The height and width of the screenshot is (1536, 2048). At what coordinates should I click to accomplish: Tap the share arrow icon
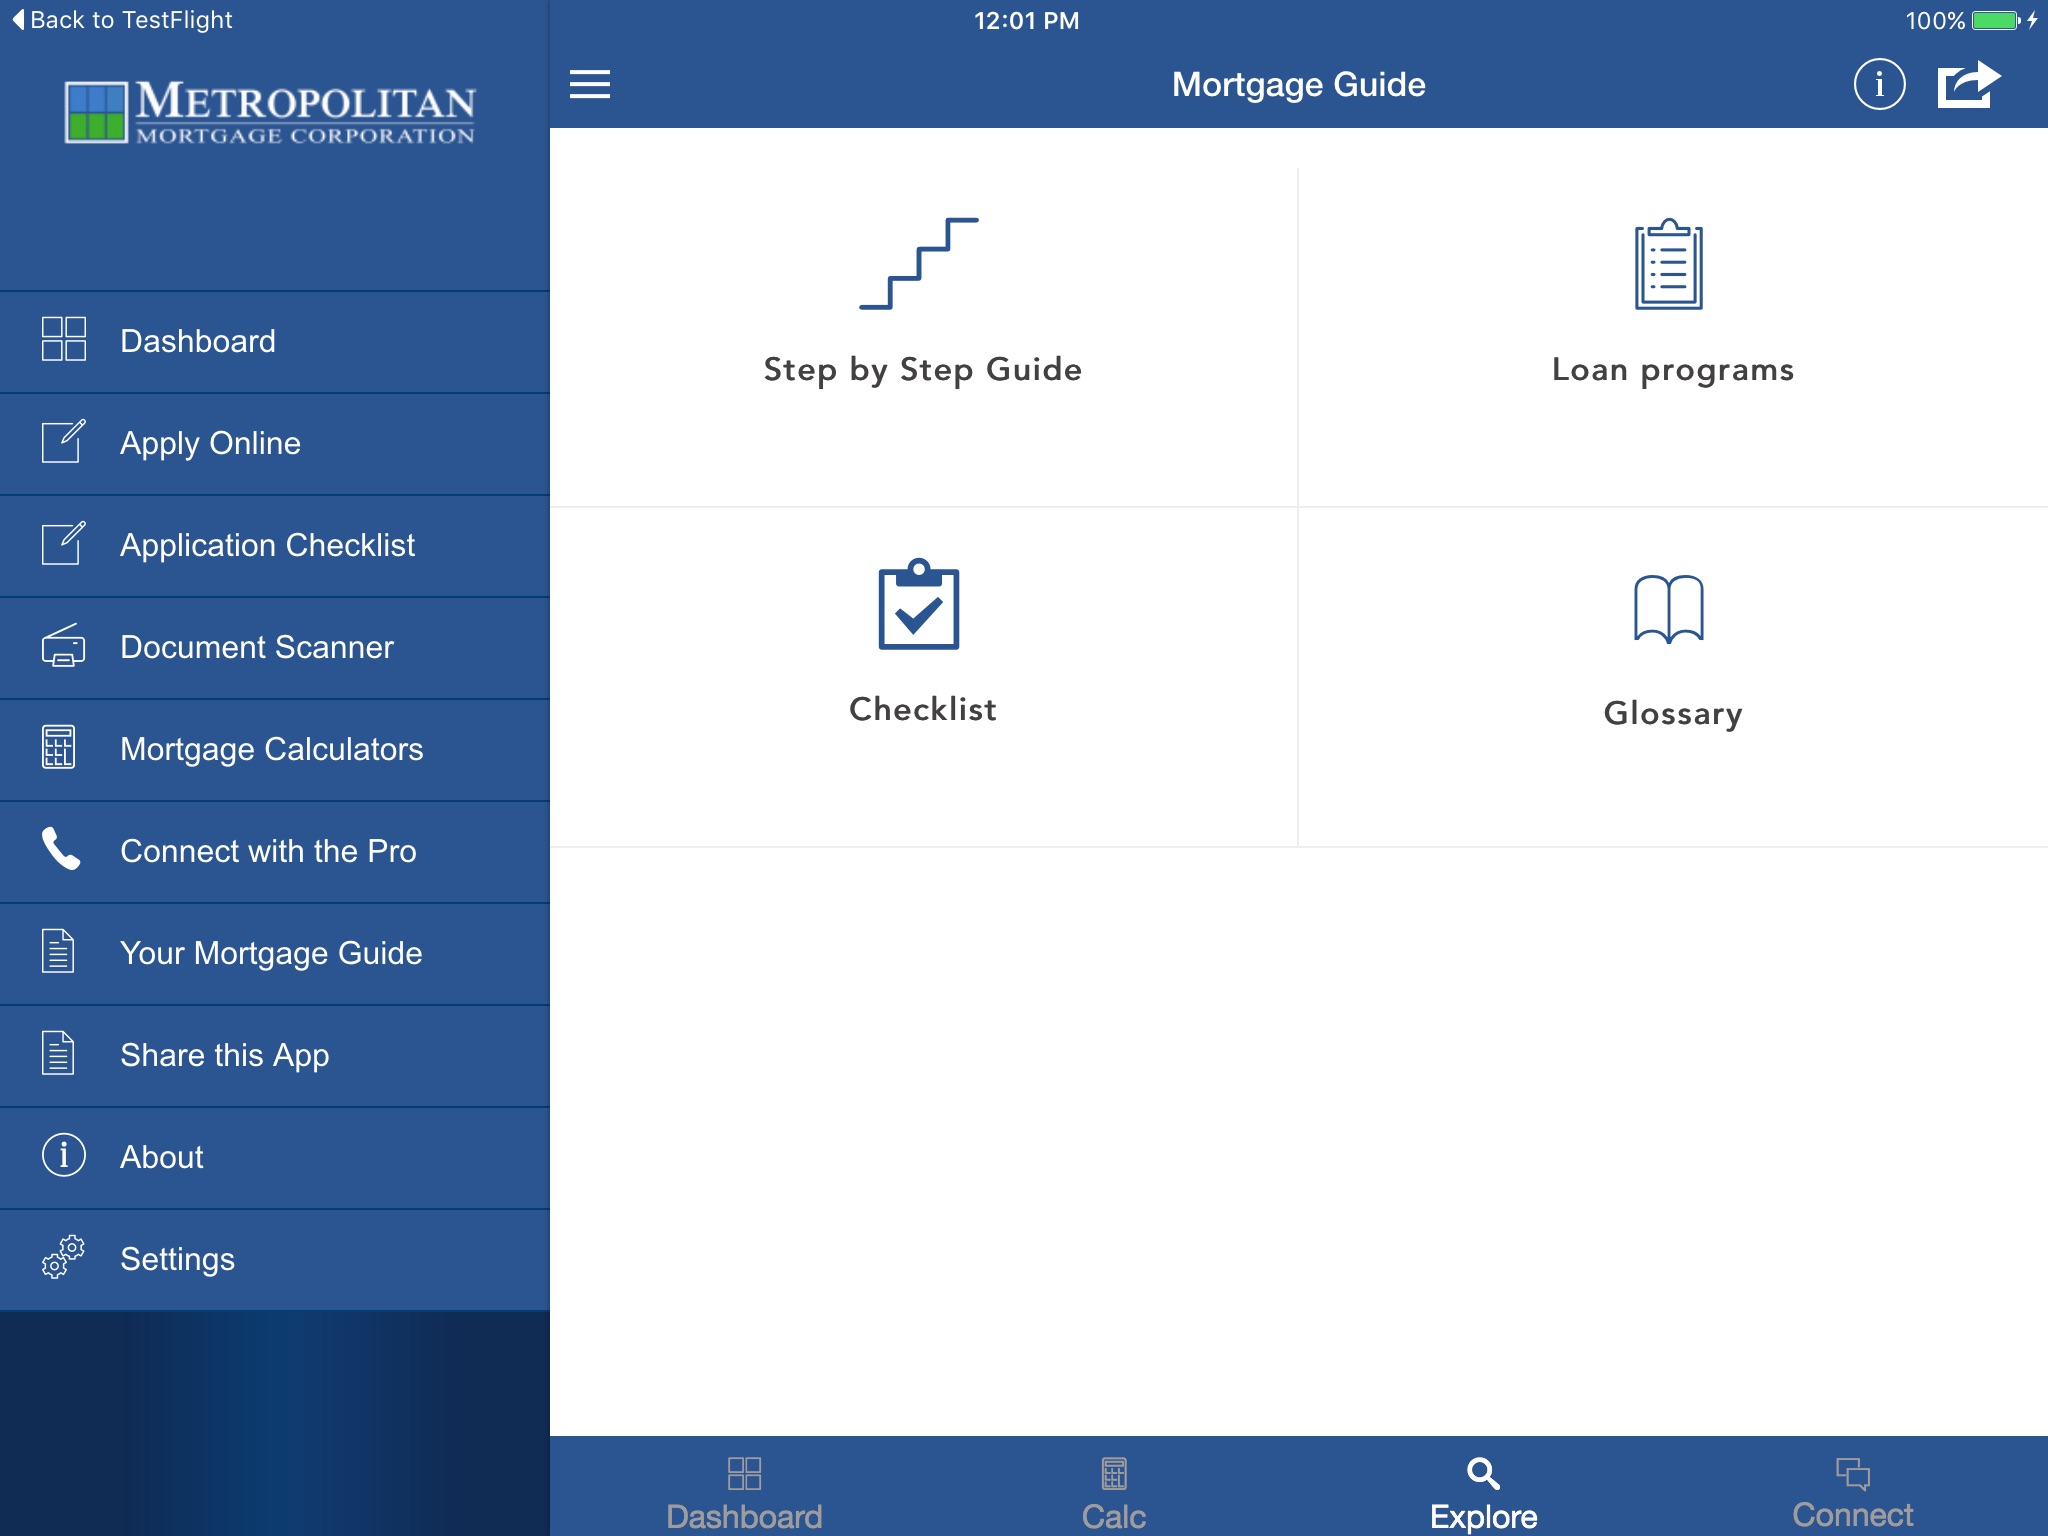tap(1967, 84)
